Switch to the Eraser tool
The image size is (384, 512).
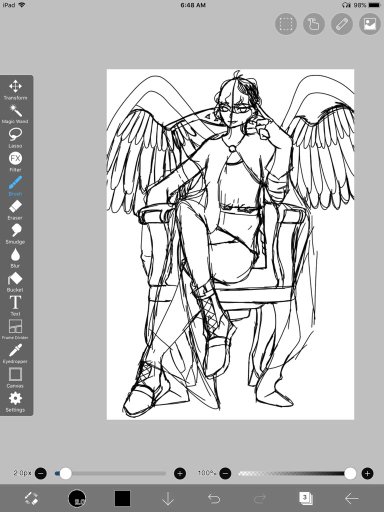[15, 210]
